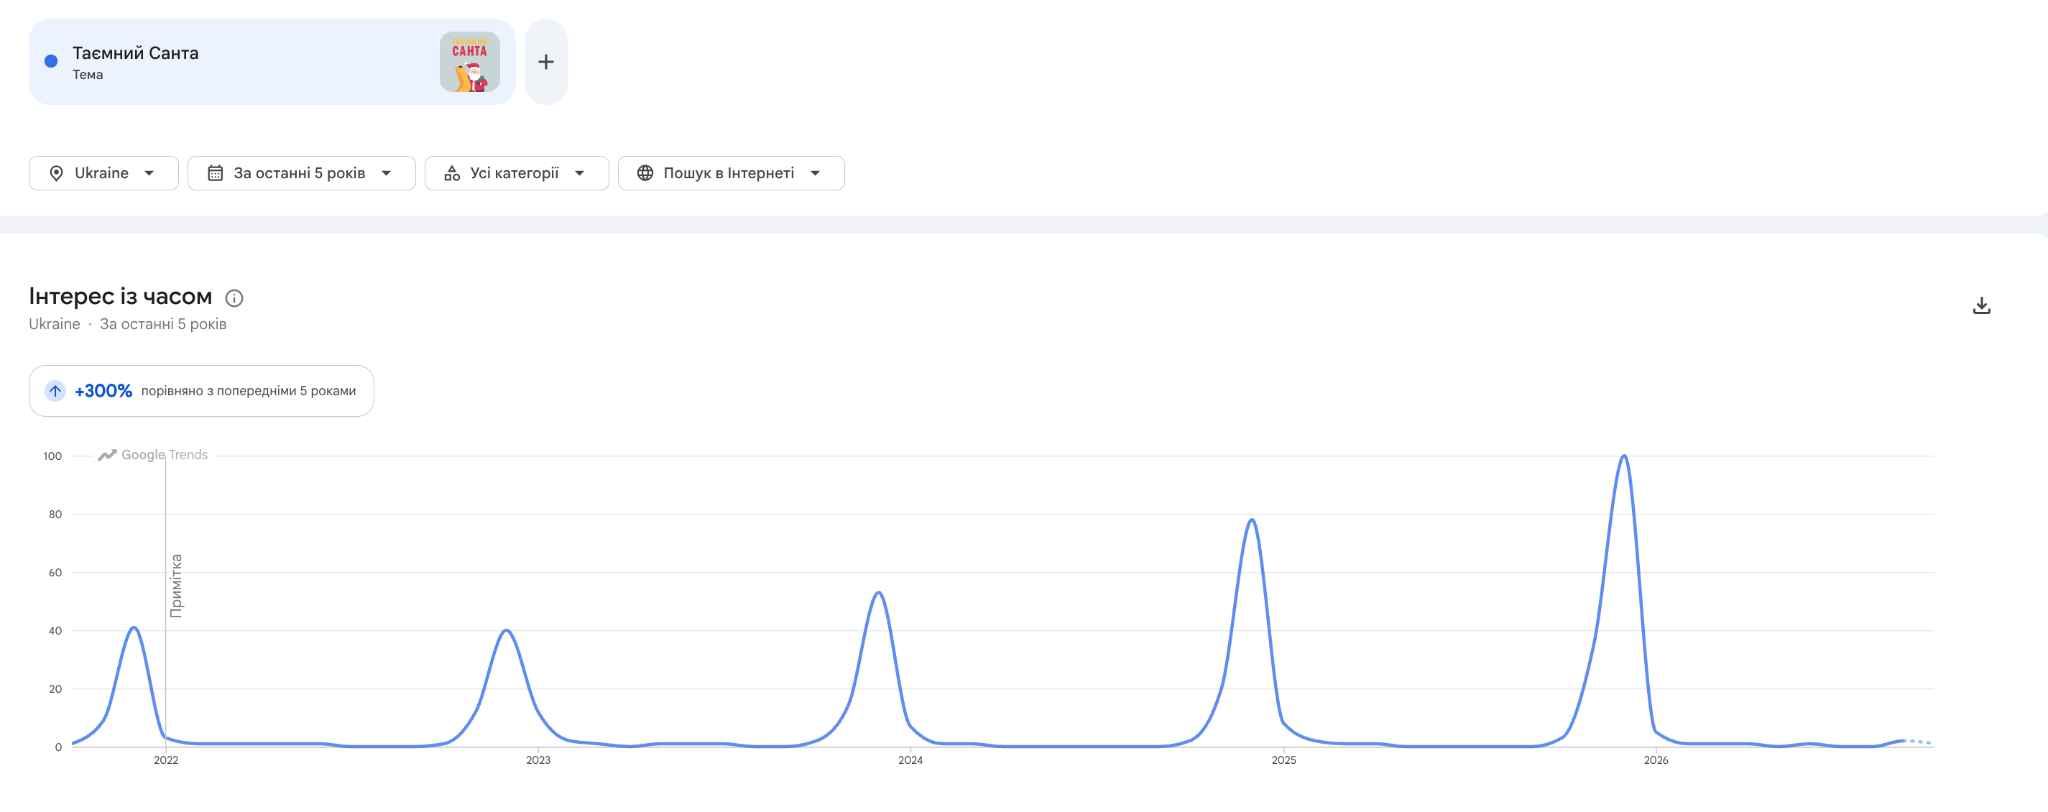Open the Ukraine region dropdown

[x=104, y=173]
